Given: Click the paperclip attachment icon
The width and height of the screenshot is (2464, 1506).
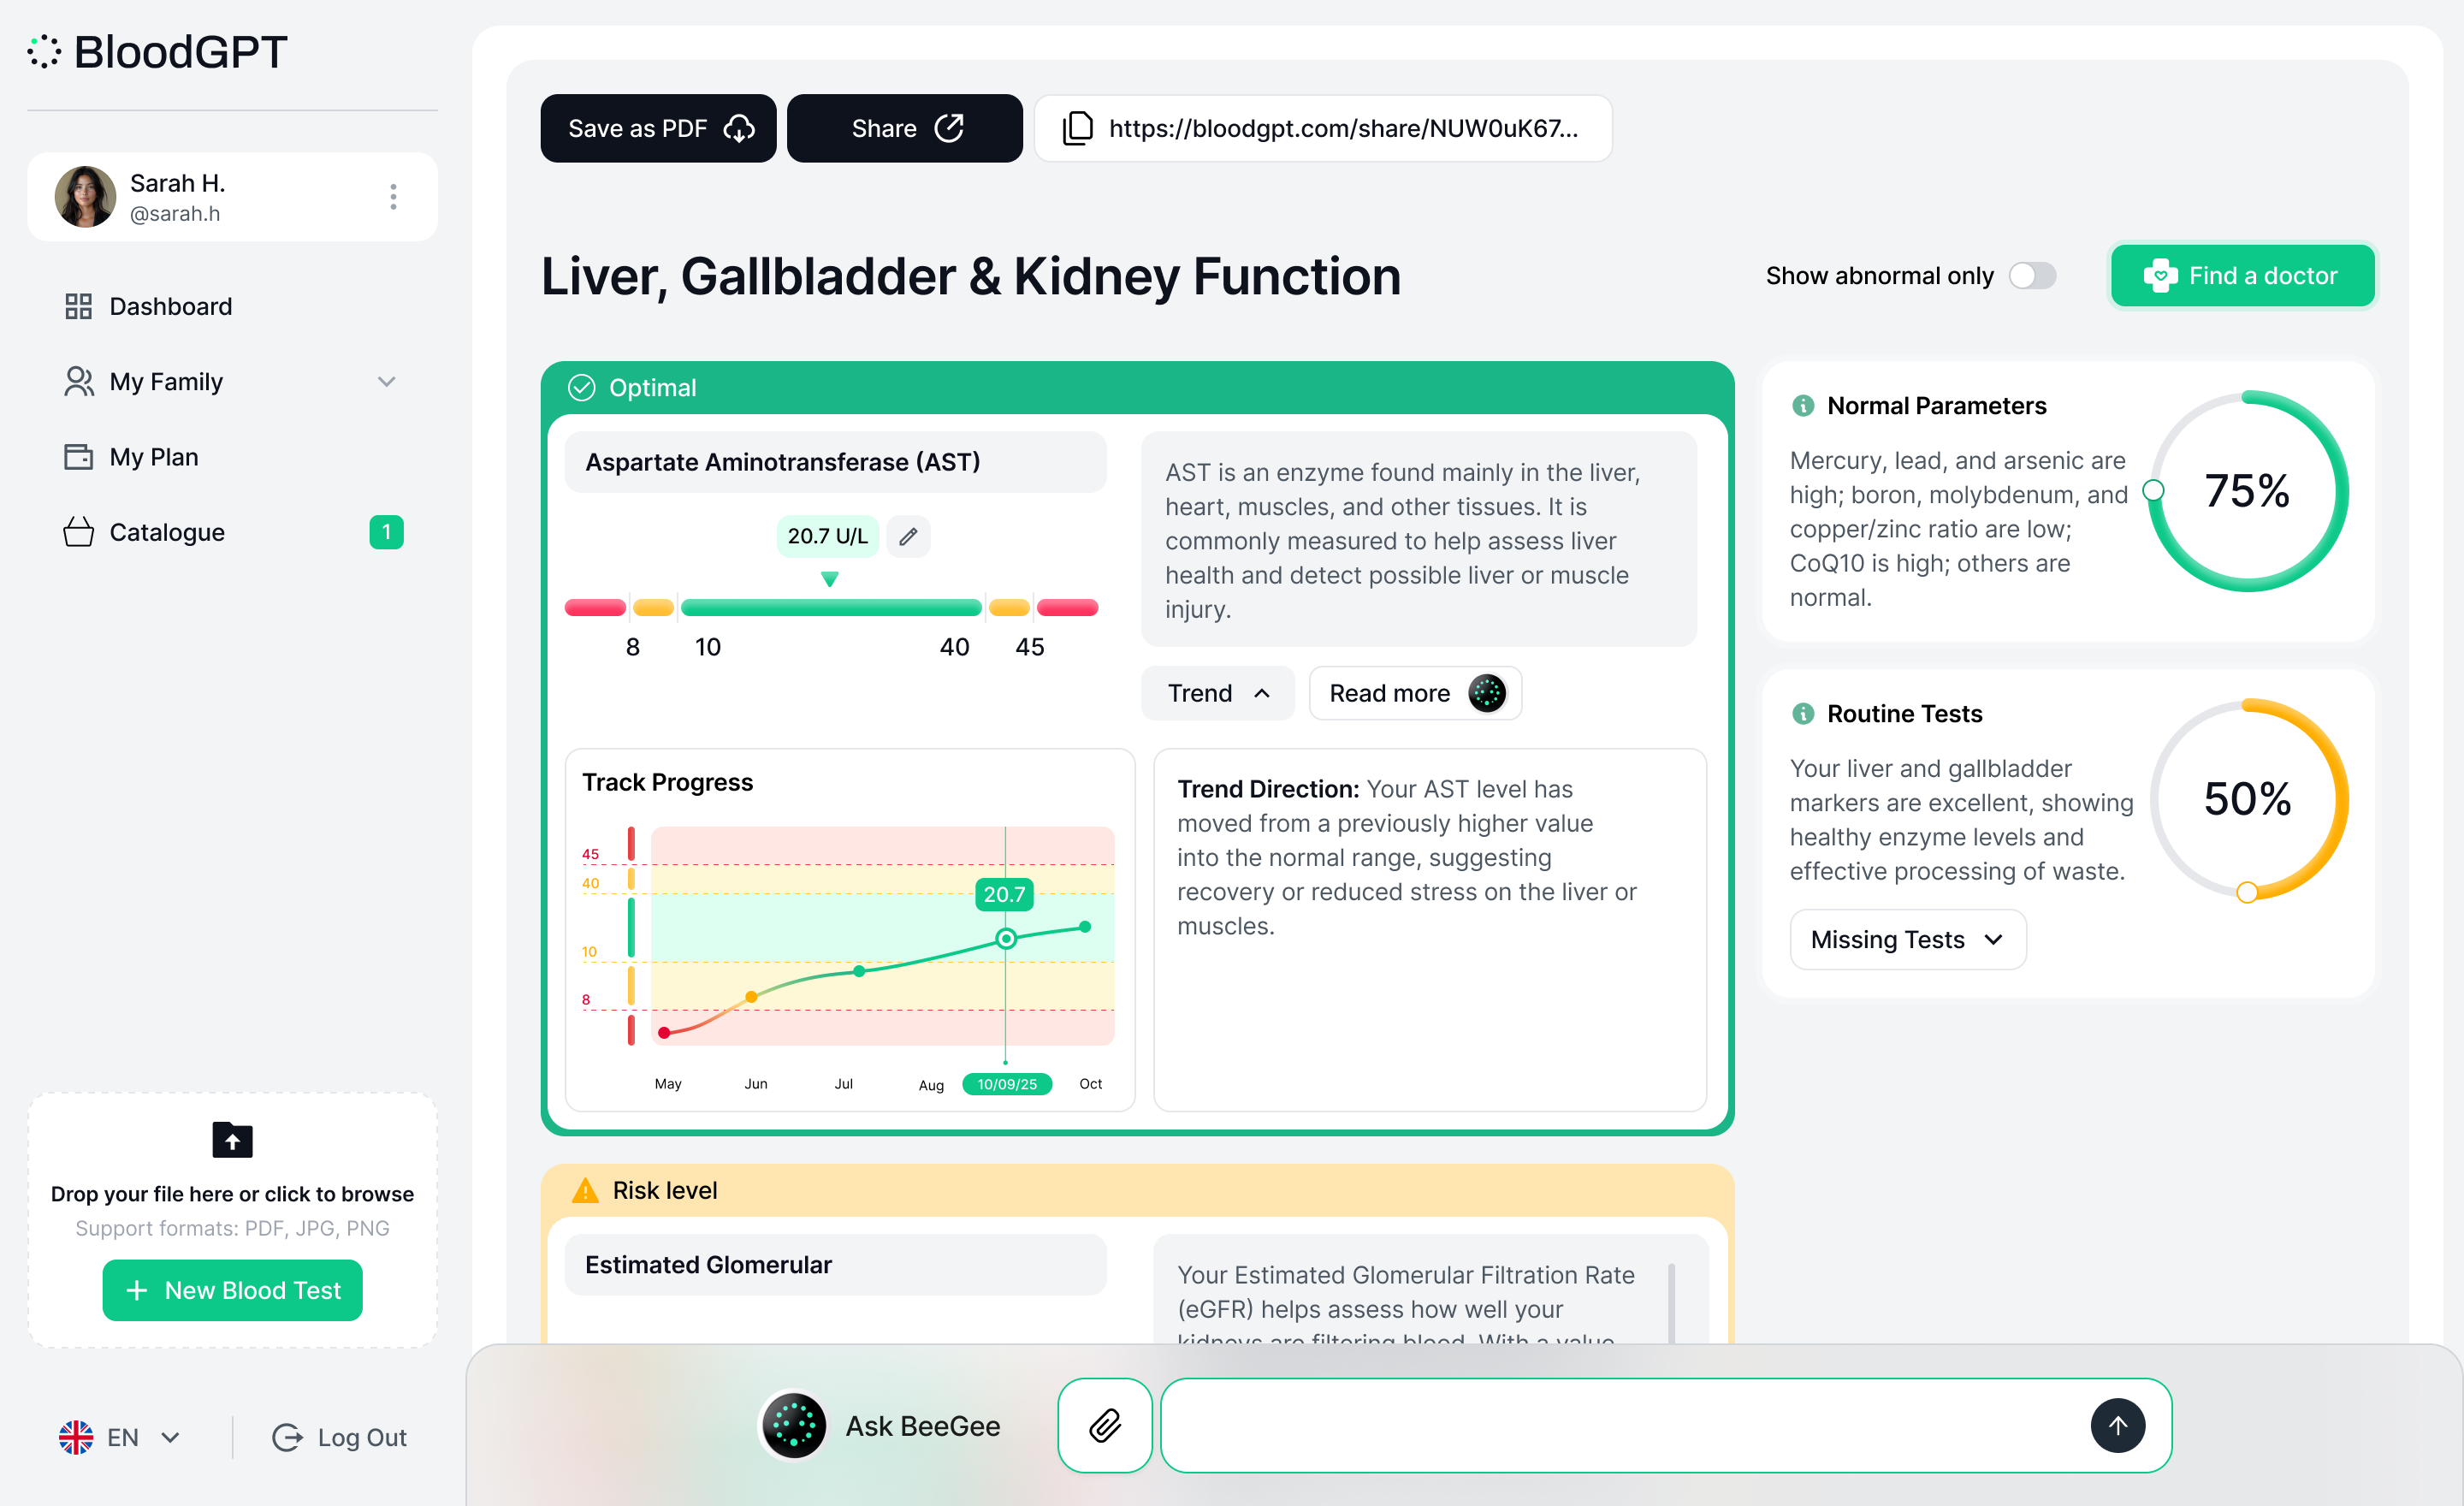Looking at the screenshot, I should pyautogui.click(x=1105, y=1425).
